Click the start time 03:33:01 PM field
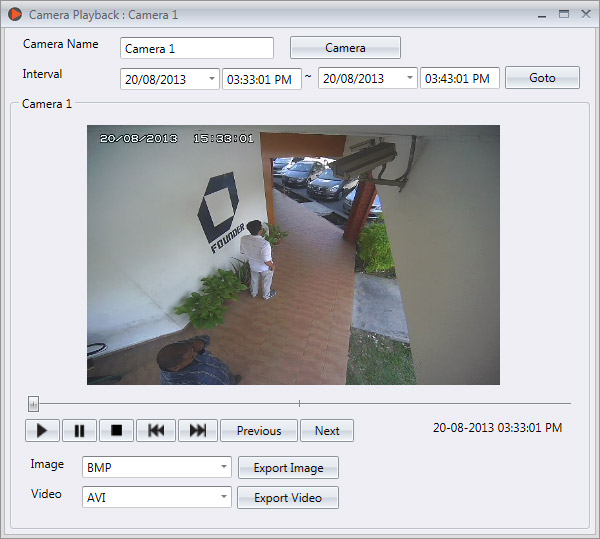Image resolution: width=600 pixels, height=539 pixels. pyautogui.click(x=262, y=79)
